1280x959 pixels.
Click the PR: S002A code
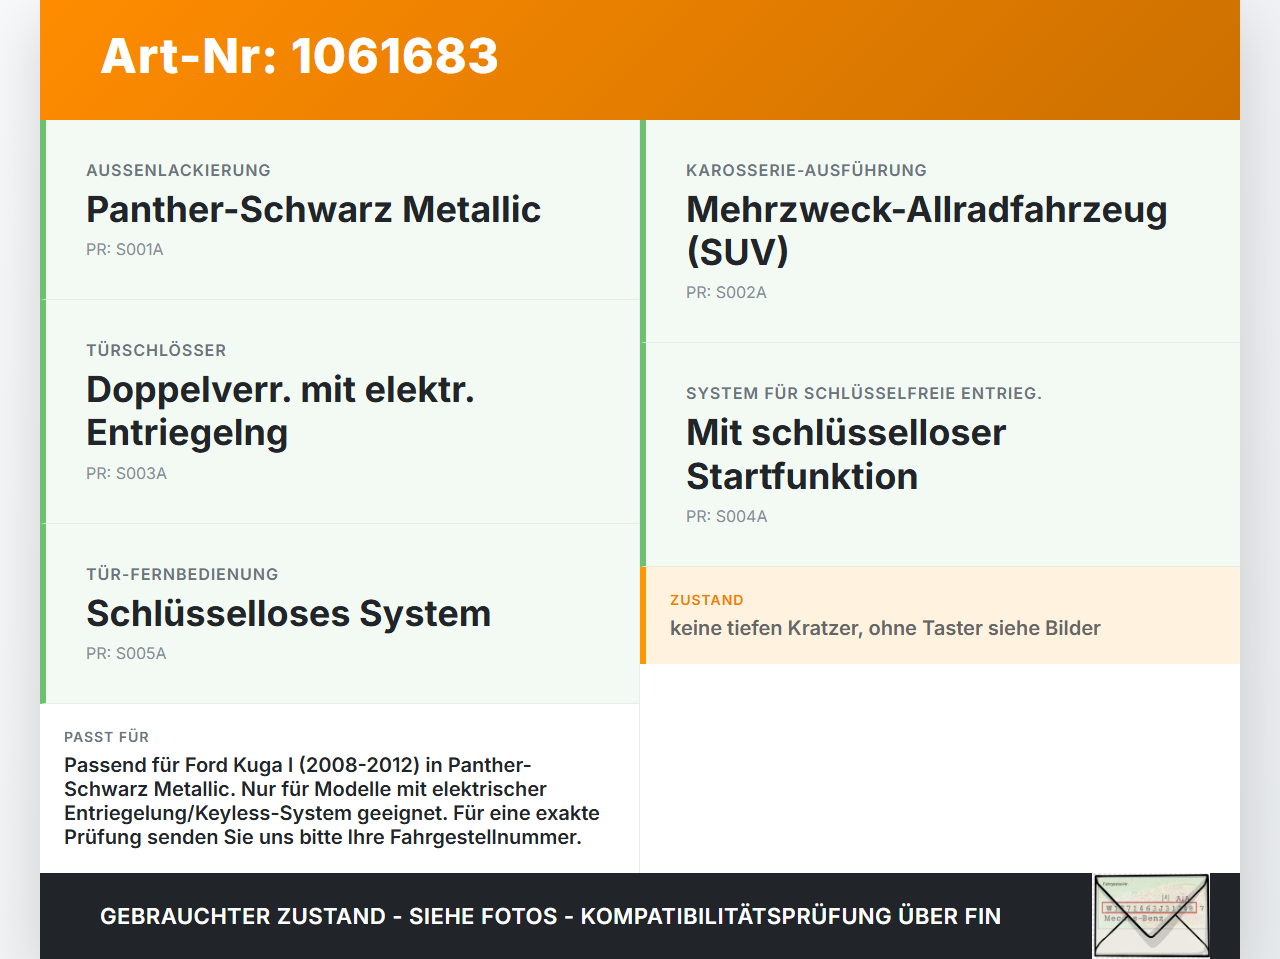[726, 293]
